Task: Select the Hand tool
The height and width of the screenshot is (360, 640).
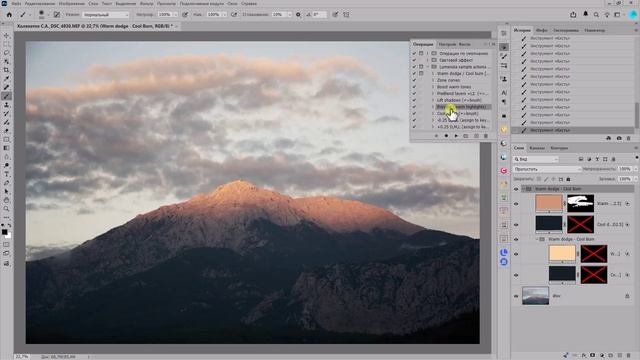Action: 6,200
